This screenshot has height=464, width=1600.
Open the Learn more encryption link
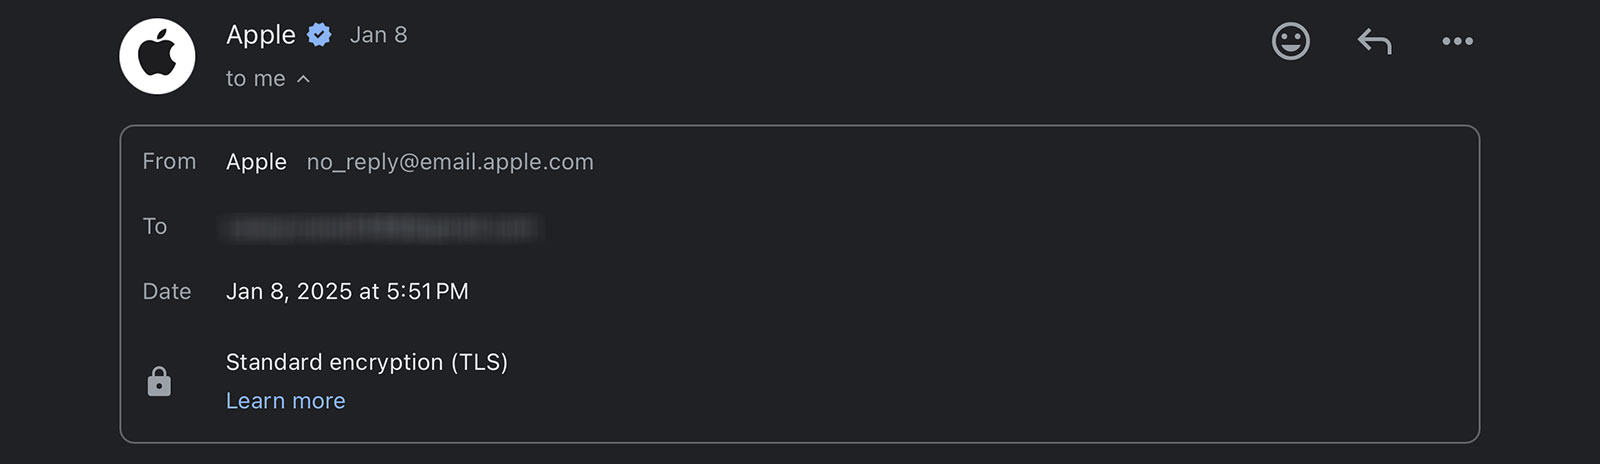pos(285,401)
